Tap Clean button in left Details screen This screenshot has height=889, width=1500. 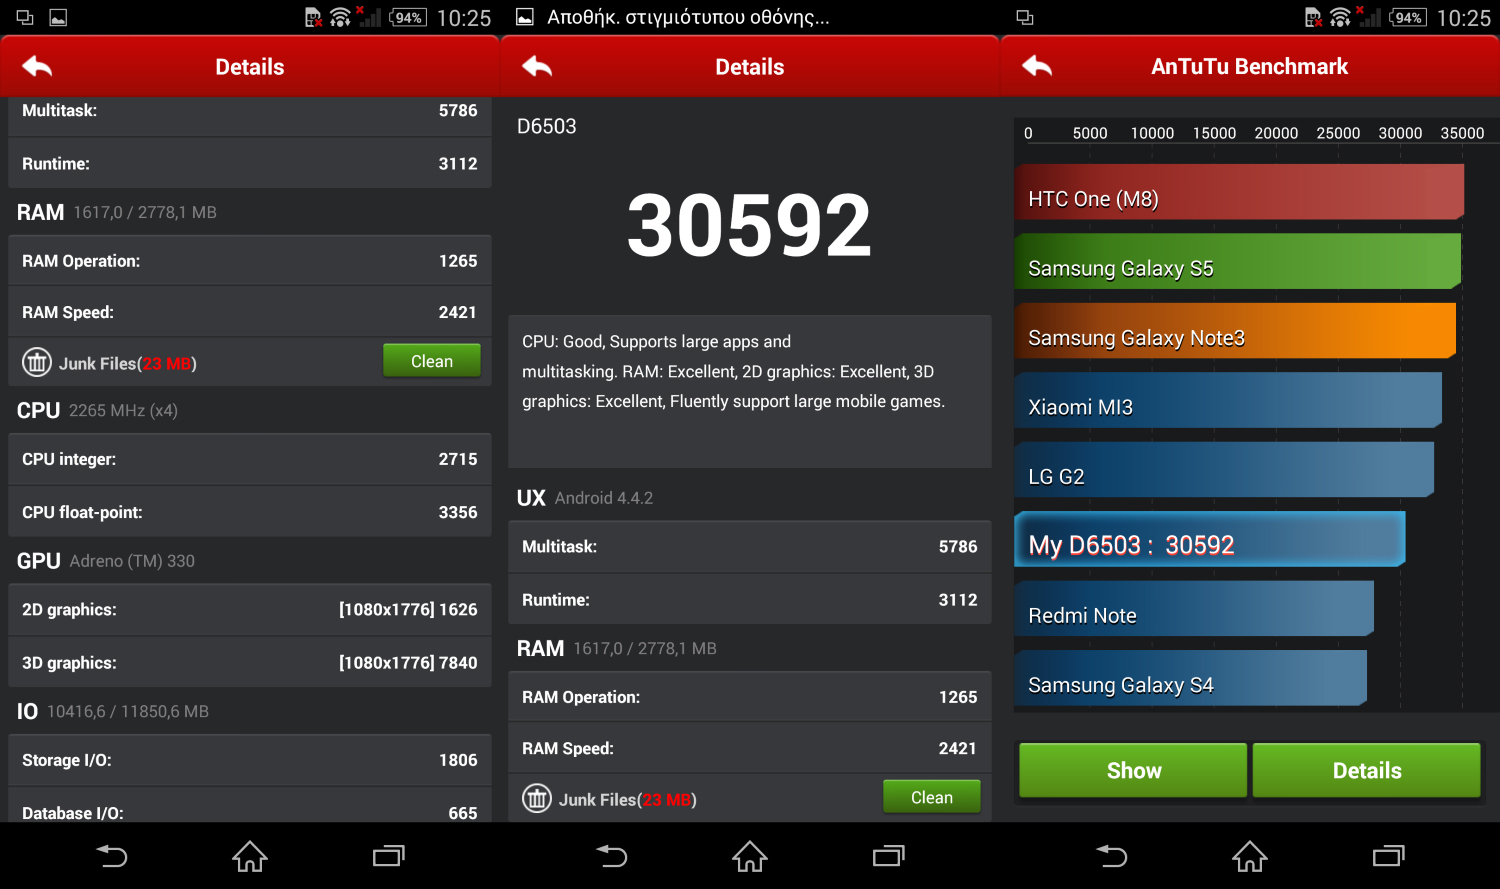coord(432,361)
